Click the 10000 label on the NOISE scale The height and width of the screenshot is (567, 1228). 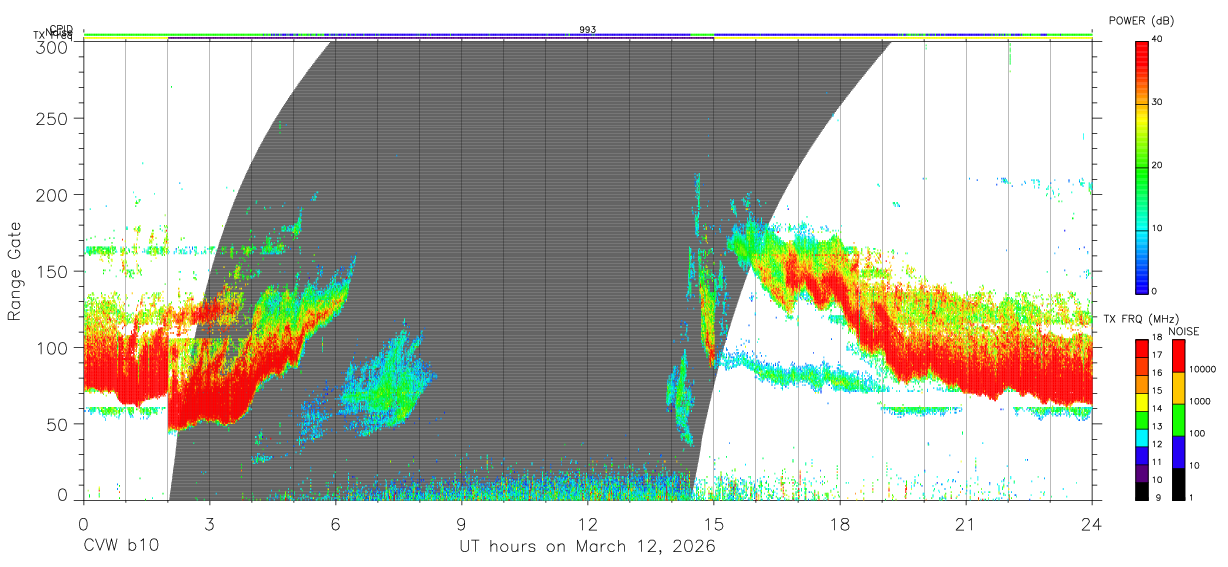(1203, 369)
